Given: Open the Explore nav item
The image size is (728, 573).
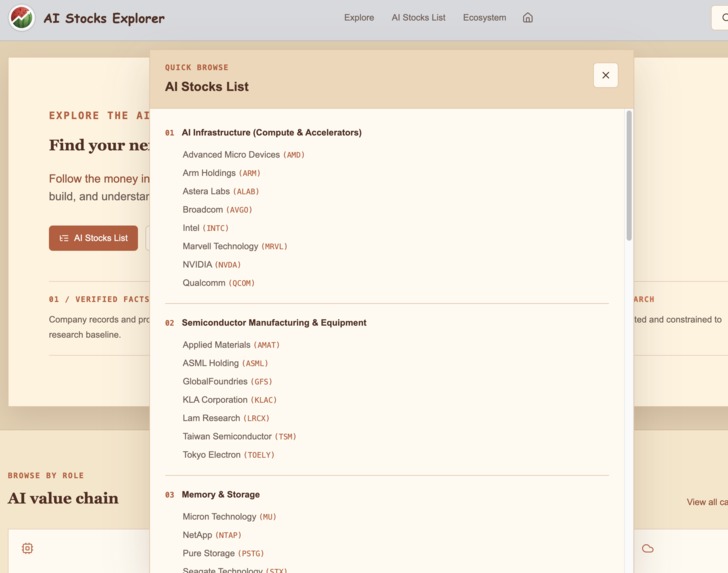Looking at the screenshot, I should [x=359, y=18].
